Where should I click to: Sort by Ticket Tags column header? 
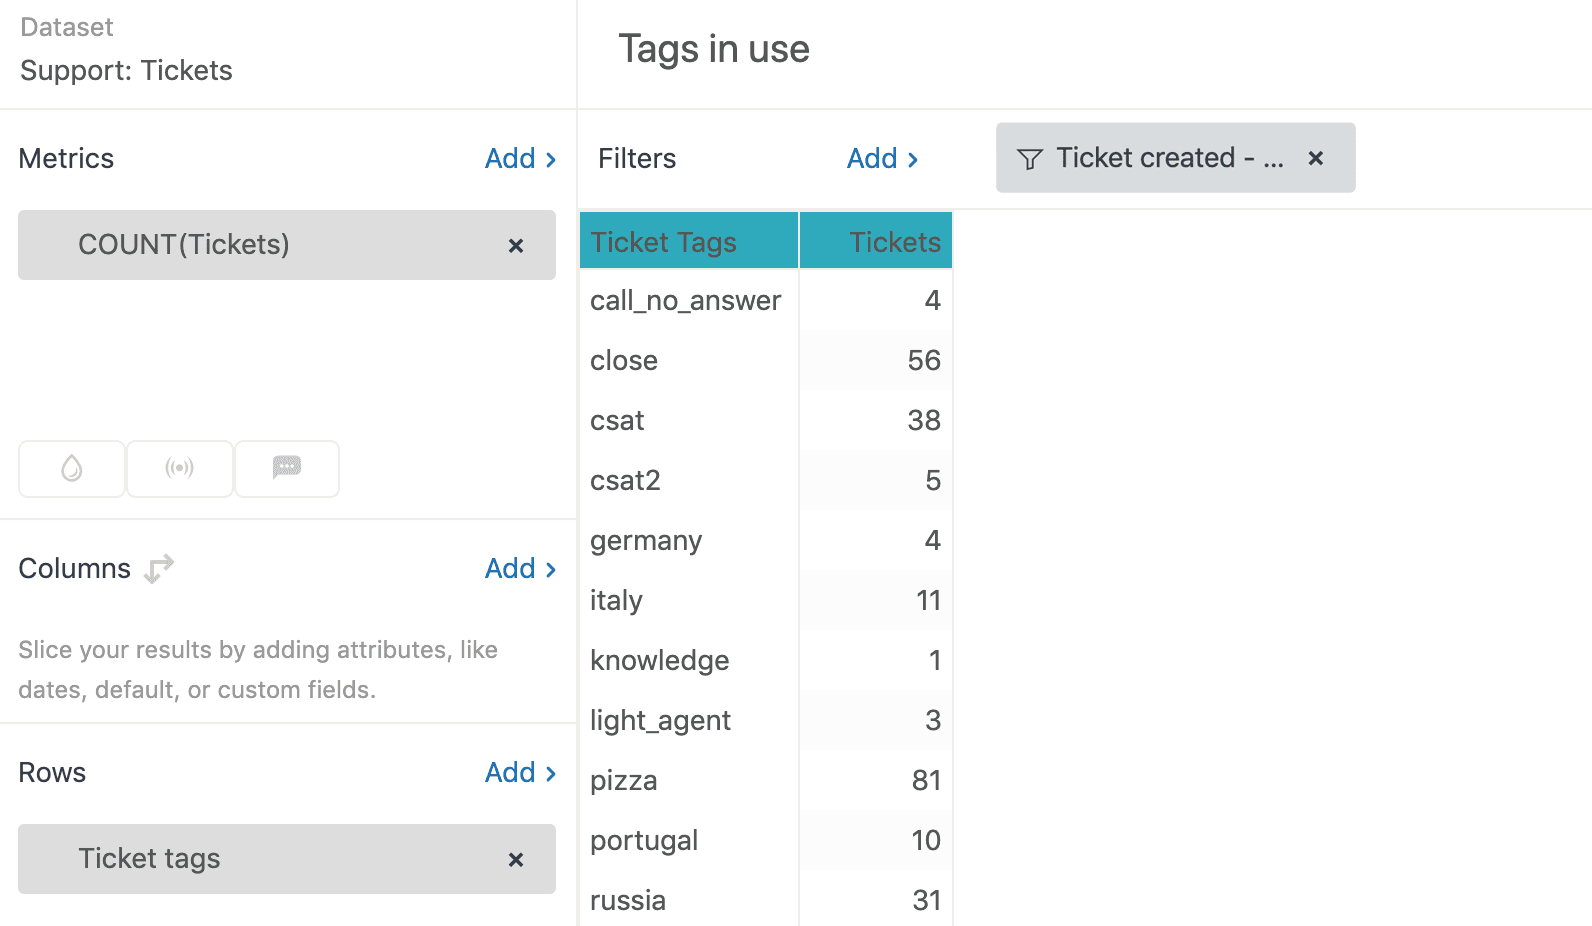(x=689, y=241)
